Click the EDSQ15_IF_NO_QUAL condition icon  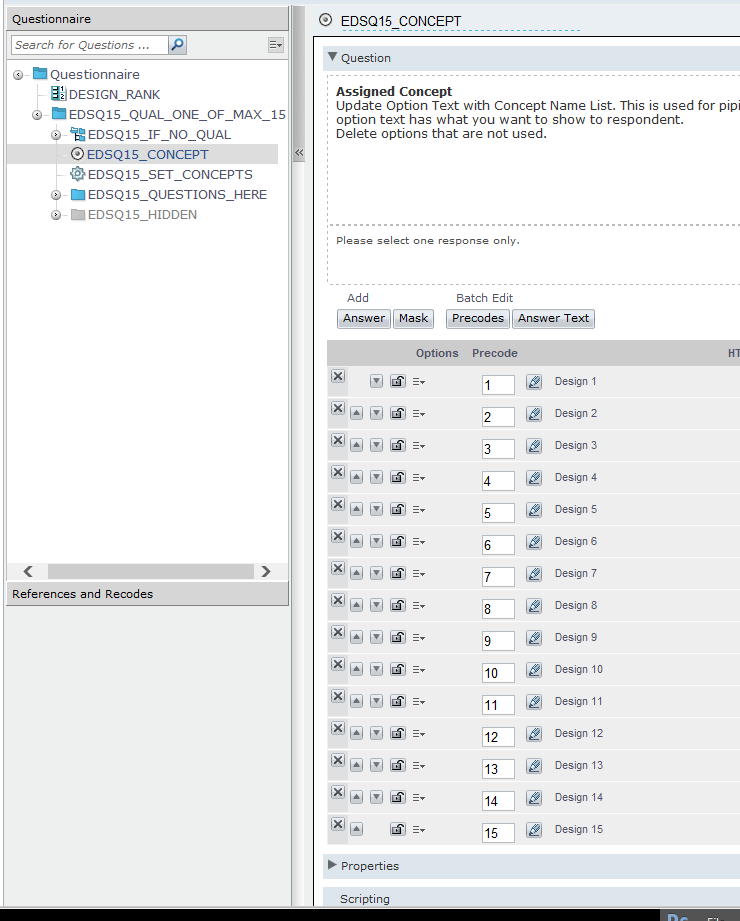(x=78, y=134)
